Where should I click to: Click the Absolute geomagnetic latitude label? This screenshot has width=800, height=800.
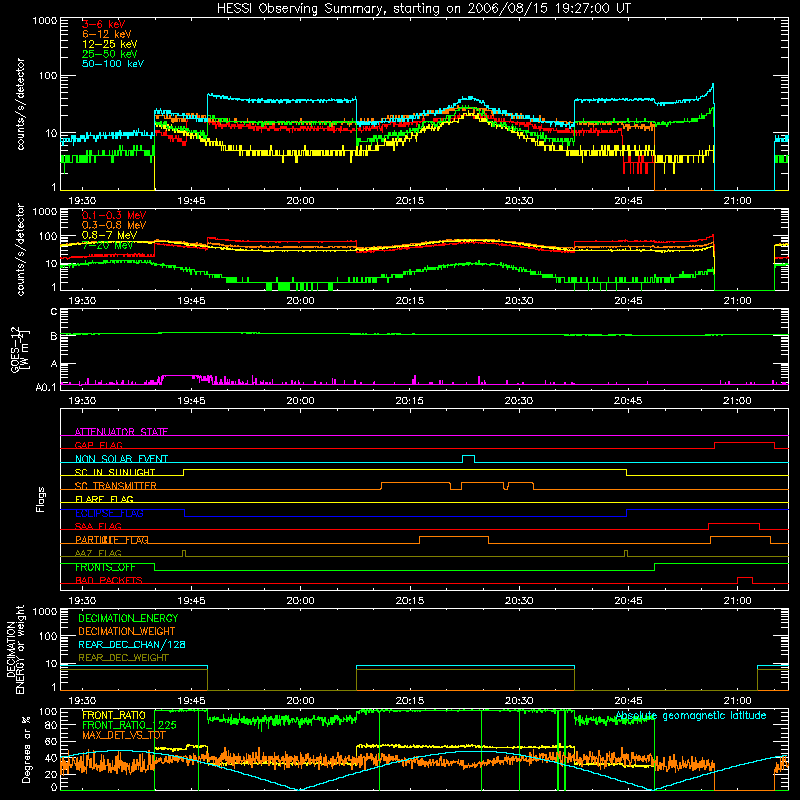point(691,716)
